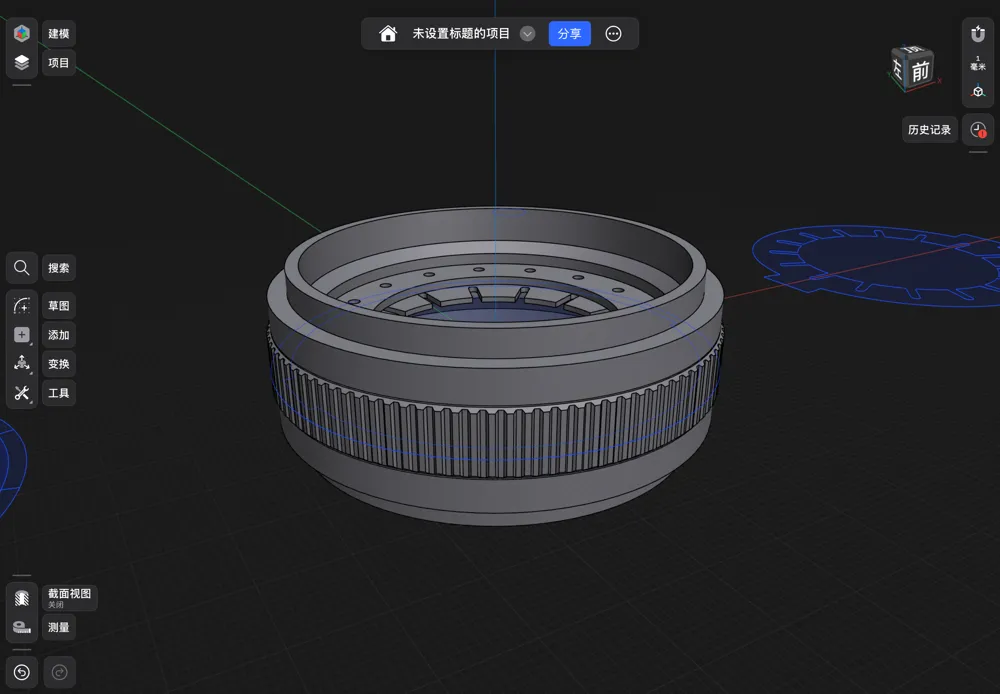1000x694 pixels.
Task: Redo the last undone action
Action: click(59, 672)
